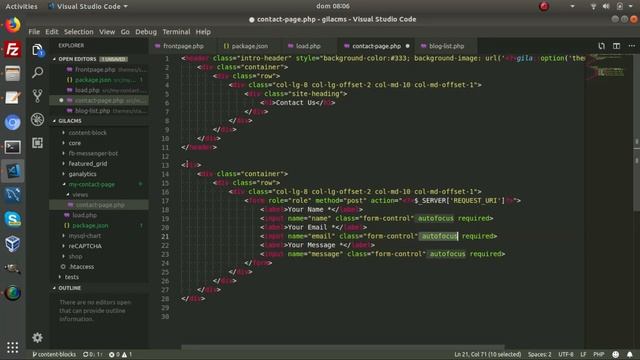Change encoding via UTF-8 status item
640x360 pixels.
tap(566, 354)
